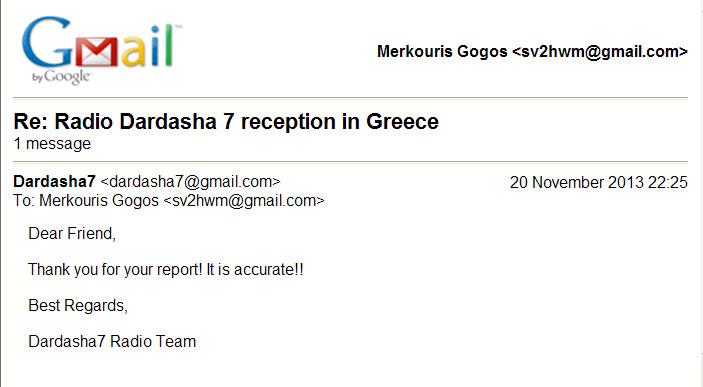Click the 'Dardasha7 Radio Team' signature
This screenshot has height=387, width=703.
pos(112,341)
